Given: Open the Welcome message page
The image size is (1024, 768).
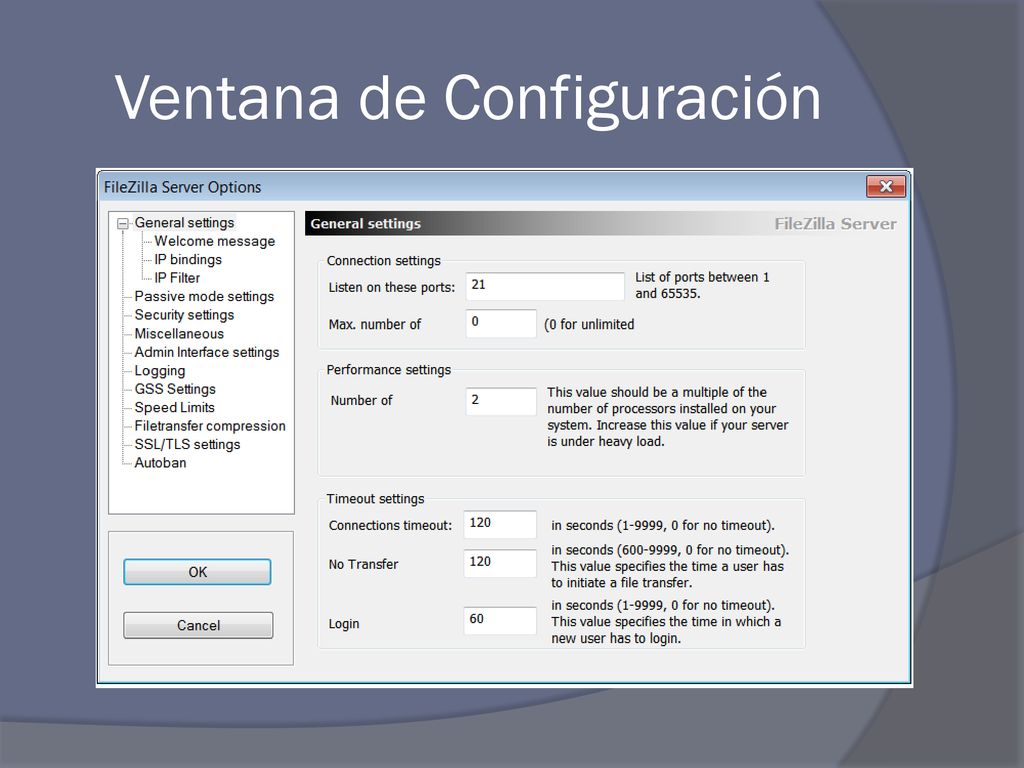Looking at the screenshot, I should 214,241.
